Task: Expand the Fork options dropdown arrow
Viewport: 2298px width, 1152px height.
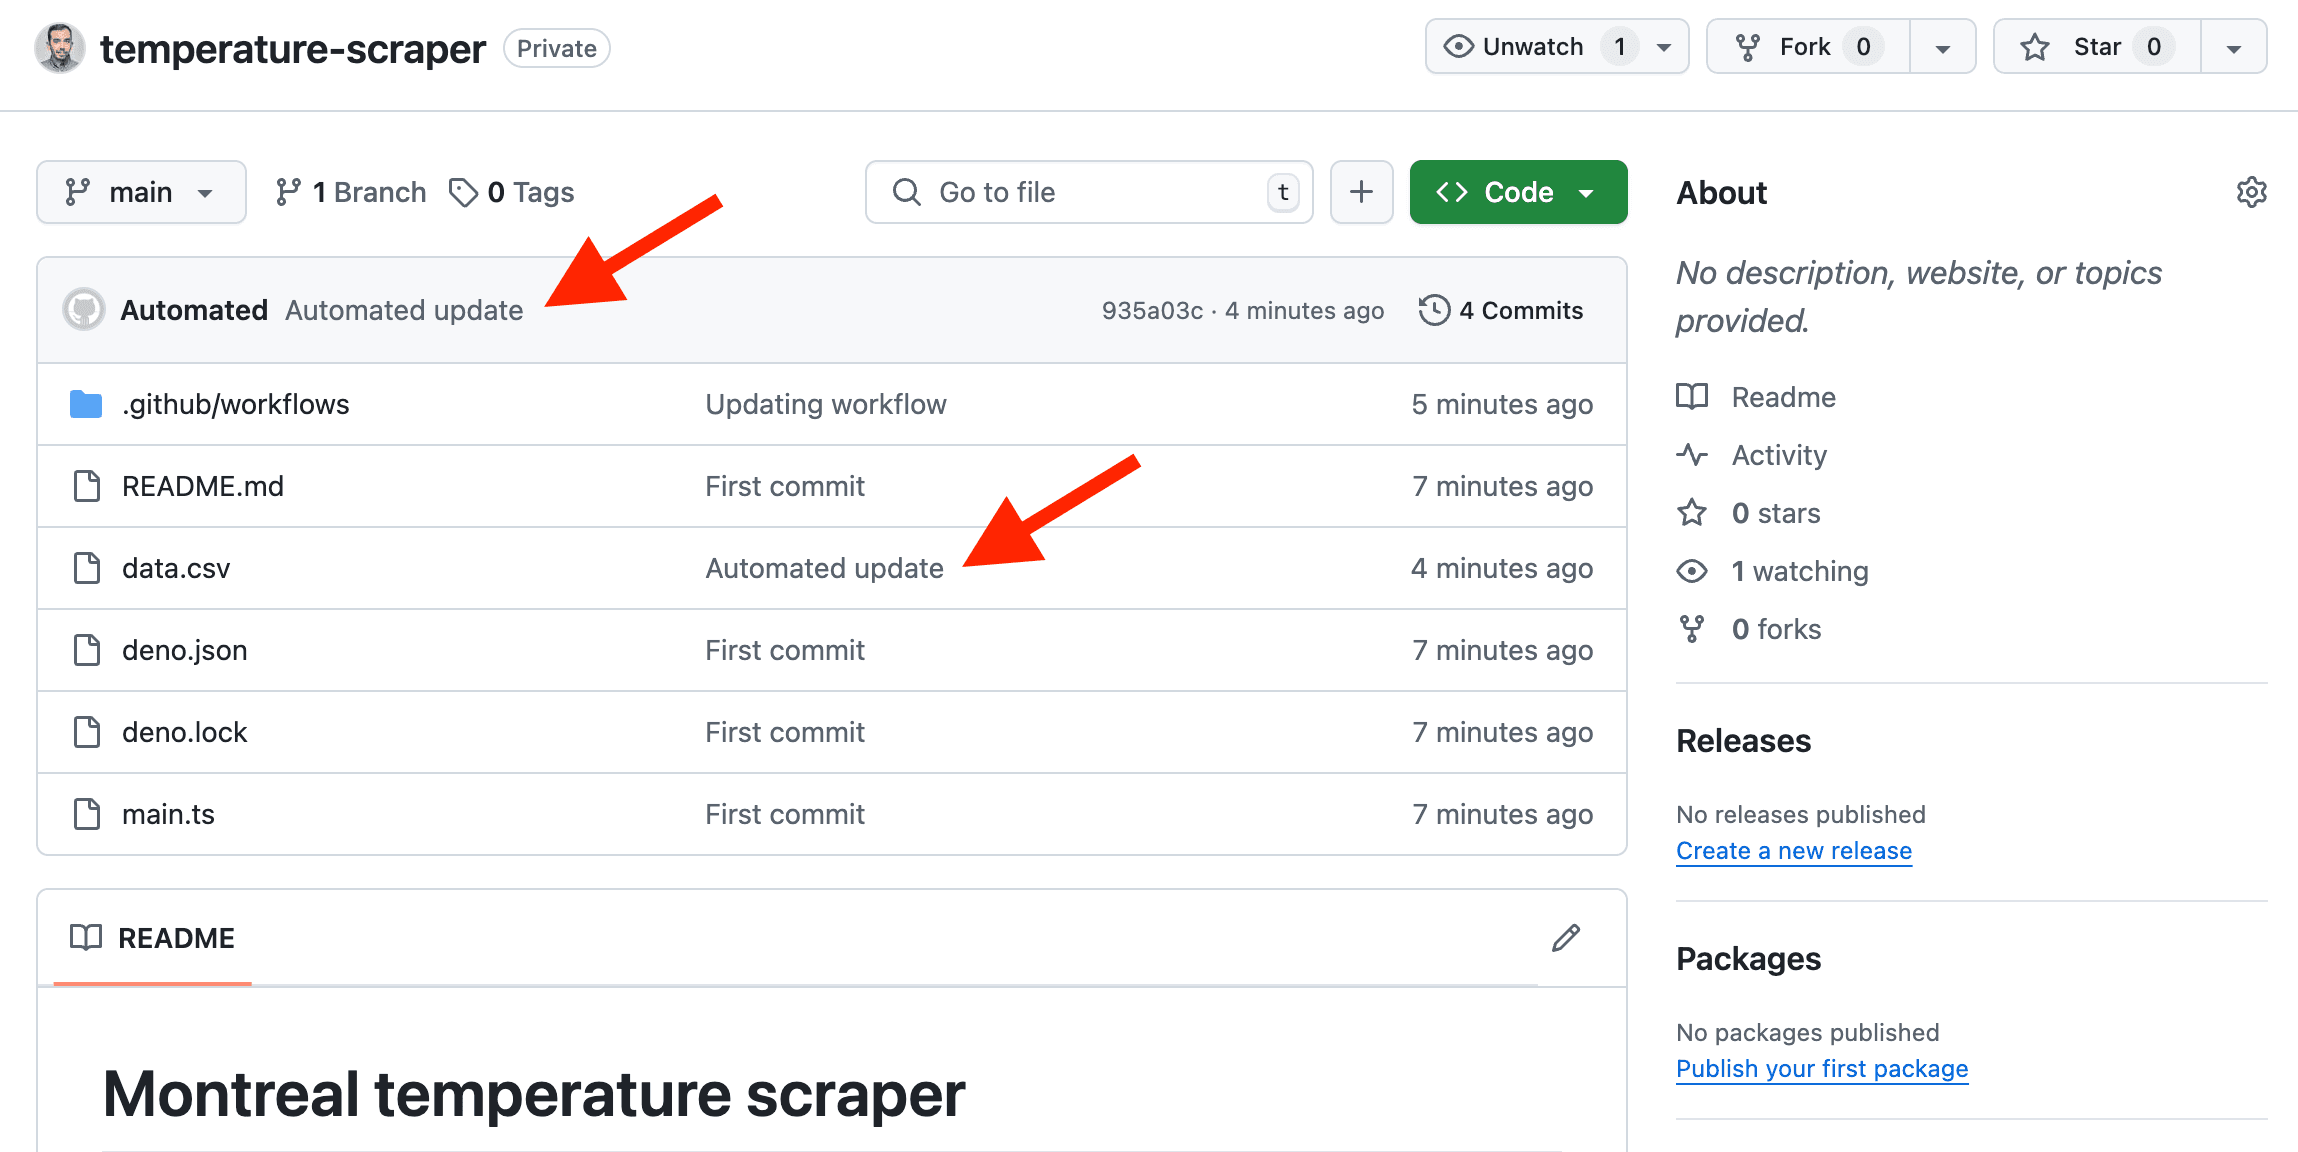Action: pos(1942,47)
